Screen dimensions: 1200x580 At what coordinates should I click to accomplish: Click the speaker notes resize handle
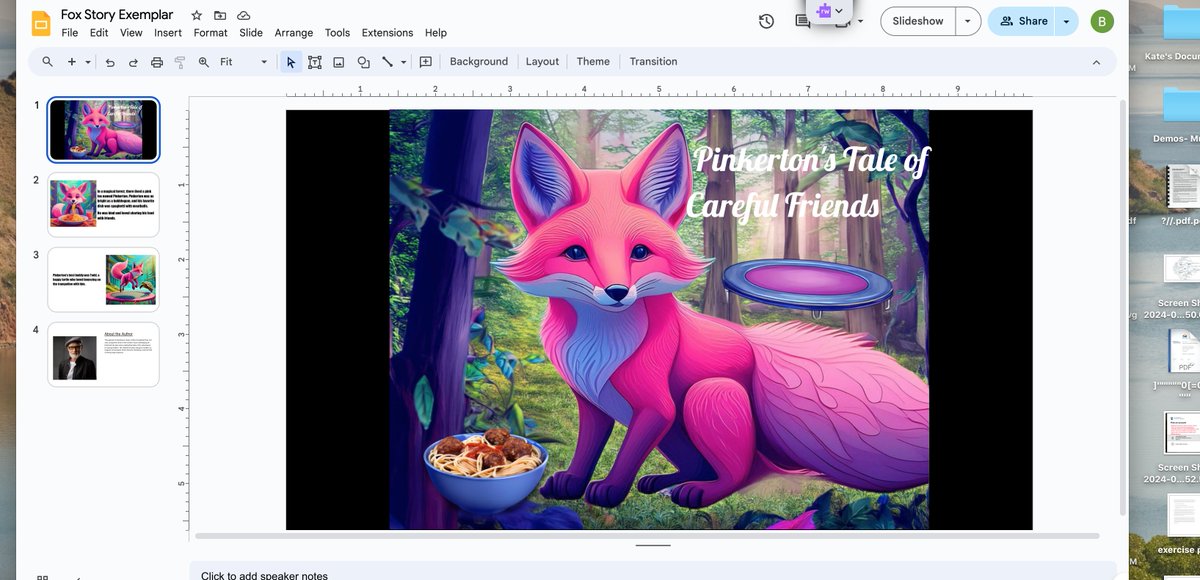coord(653,546)
